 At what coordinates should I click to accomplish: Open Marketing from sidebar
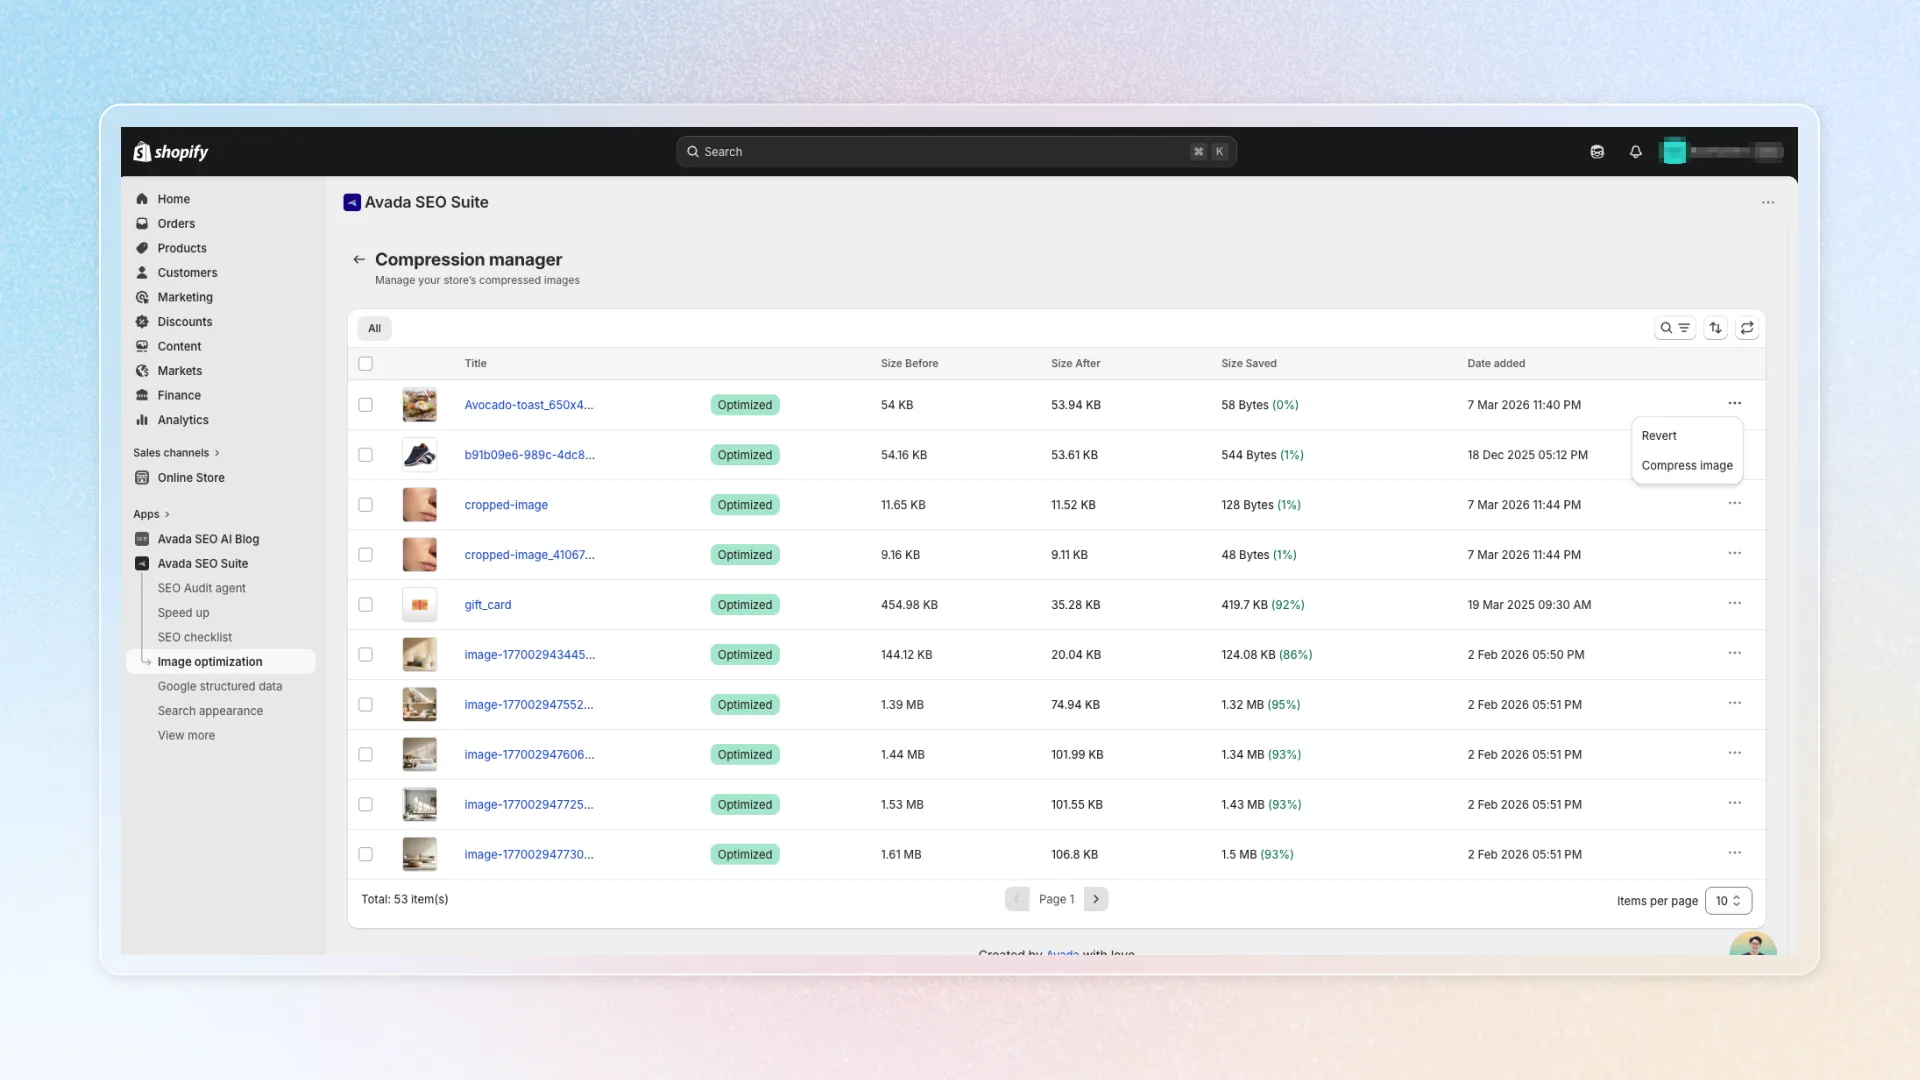click(x=185, y=297)
